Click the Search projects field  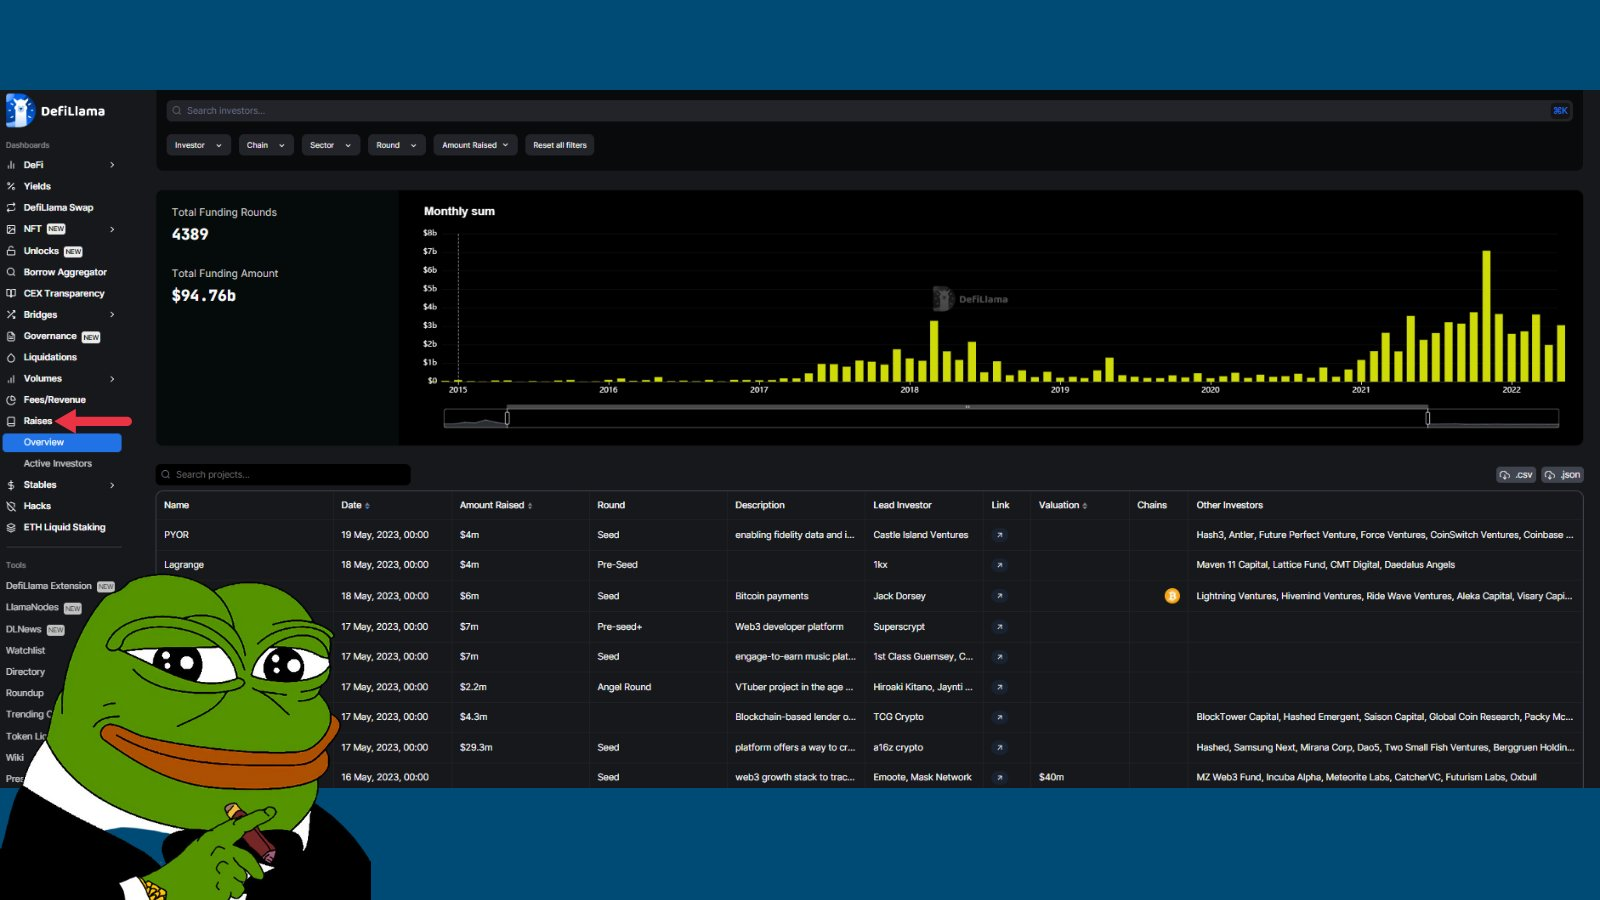(285, 475)
